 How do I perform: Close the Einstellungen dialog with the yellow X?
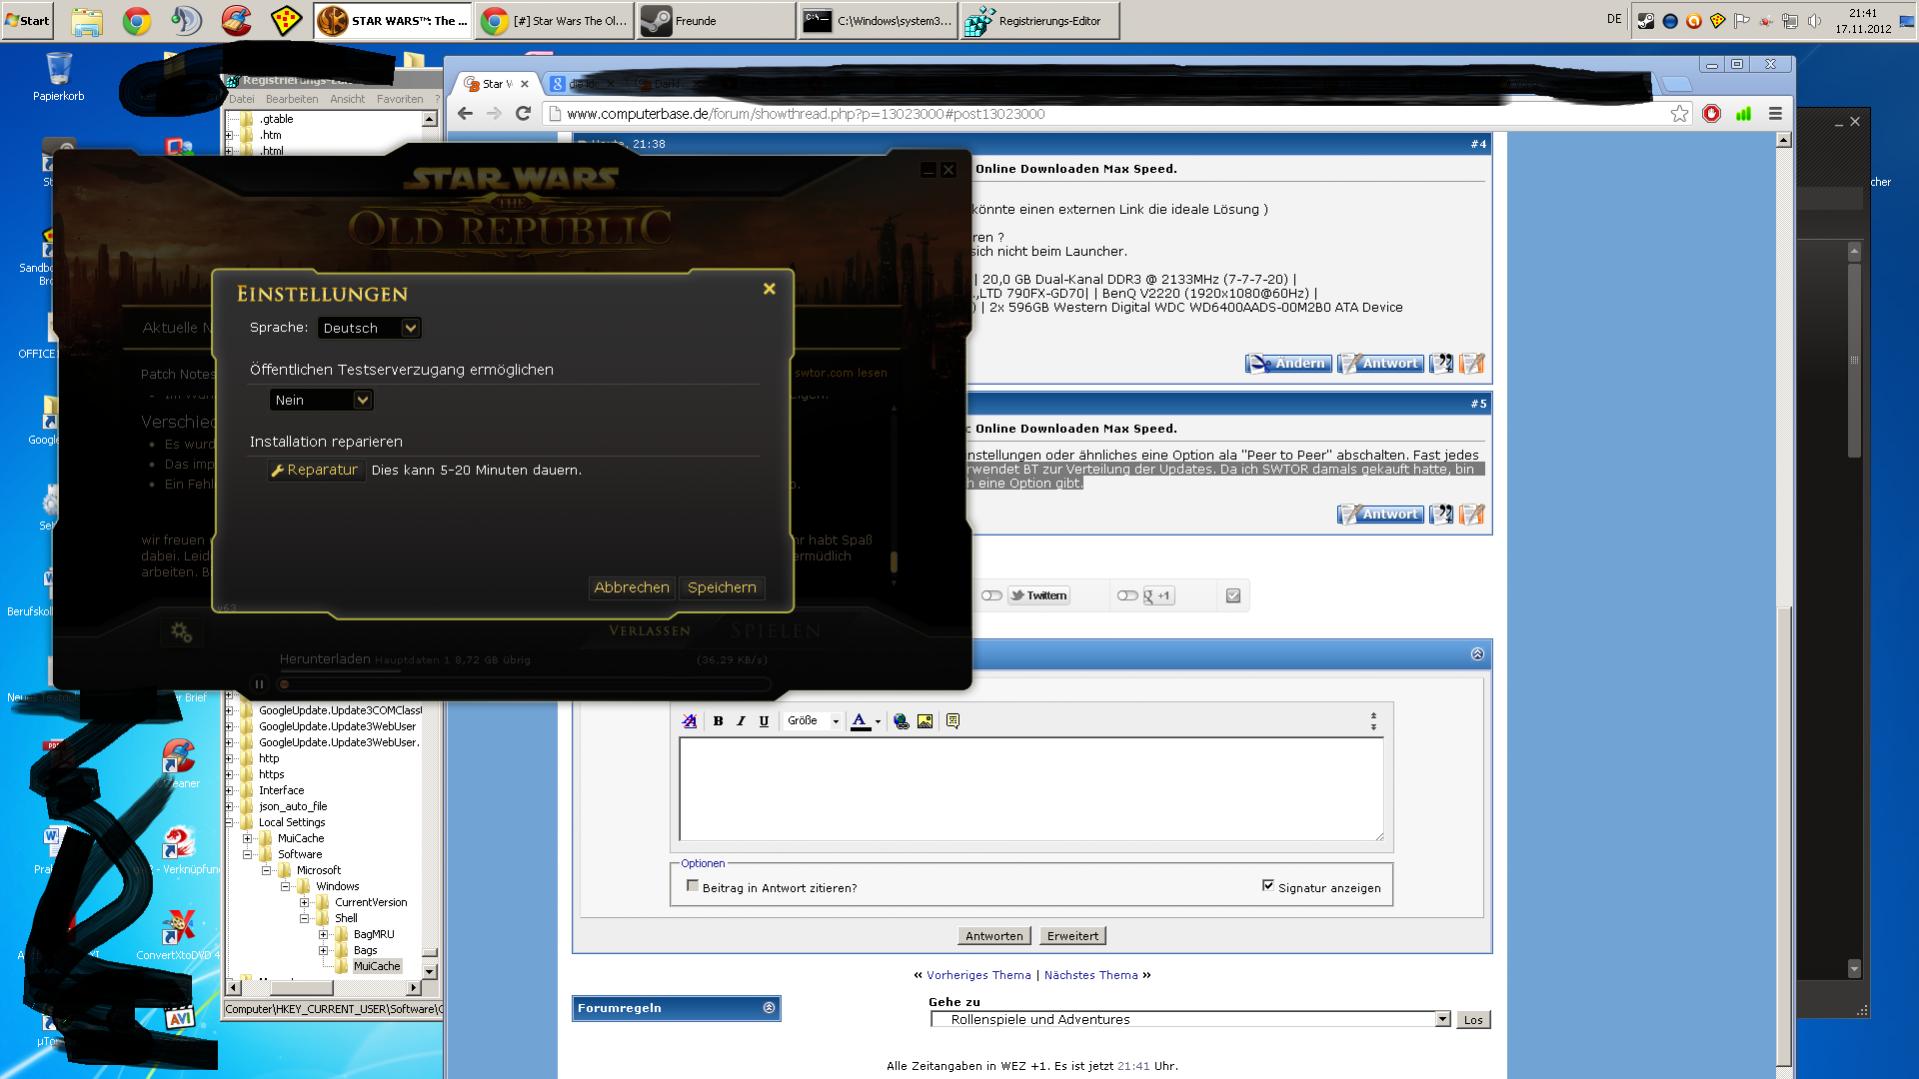769,289
